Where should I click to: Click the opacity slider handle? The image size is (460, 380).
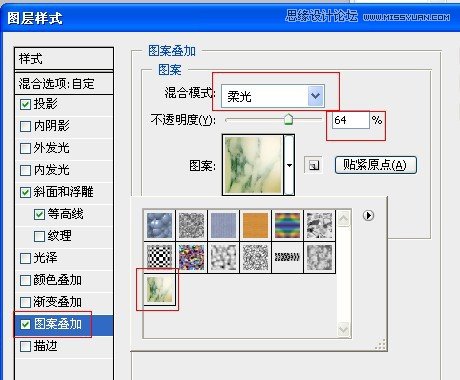(288, 119)
